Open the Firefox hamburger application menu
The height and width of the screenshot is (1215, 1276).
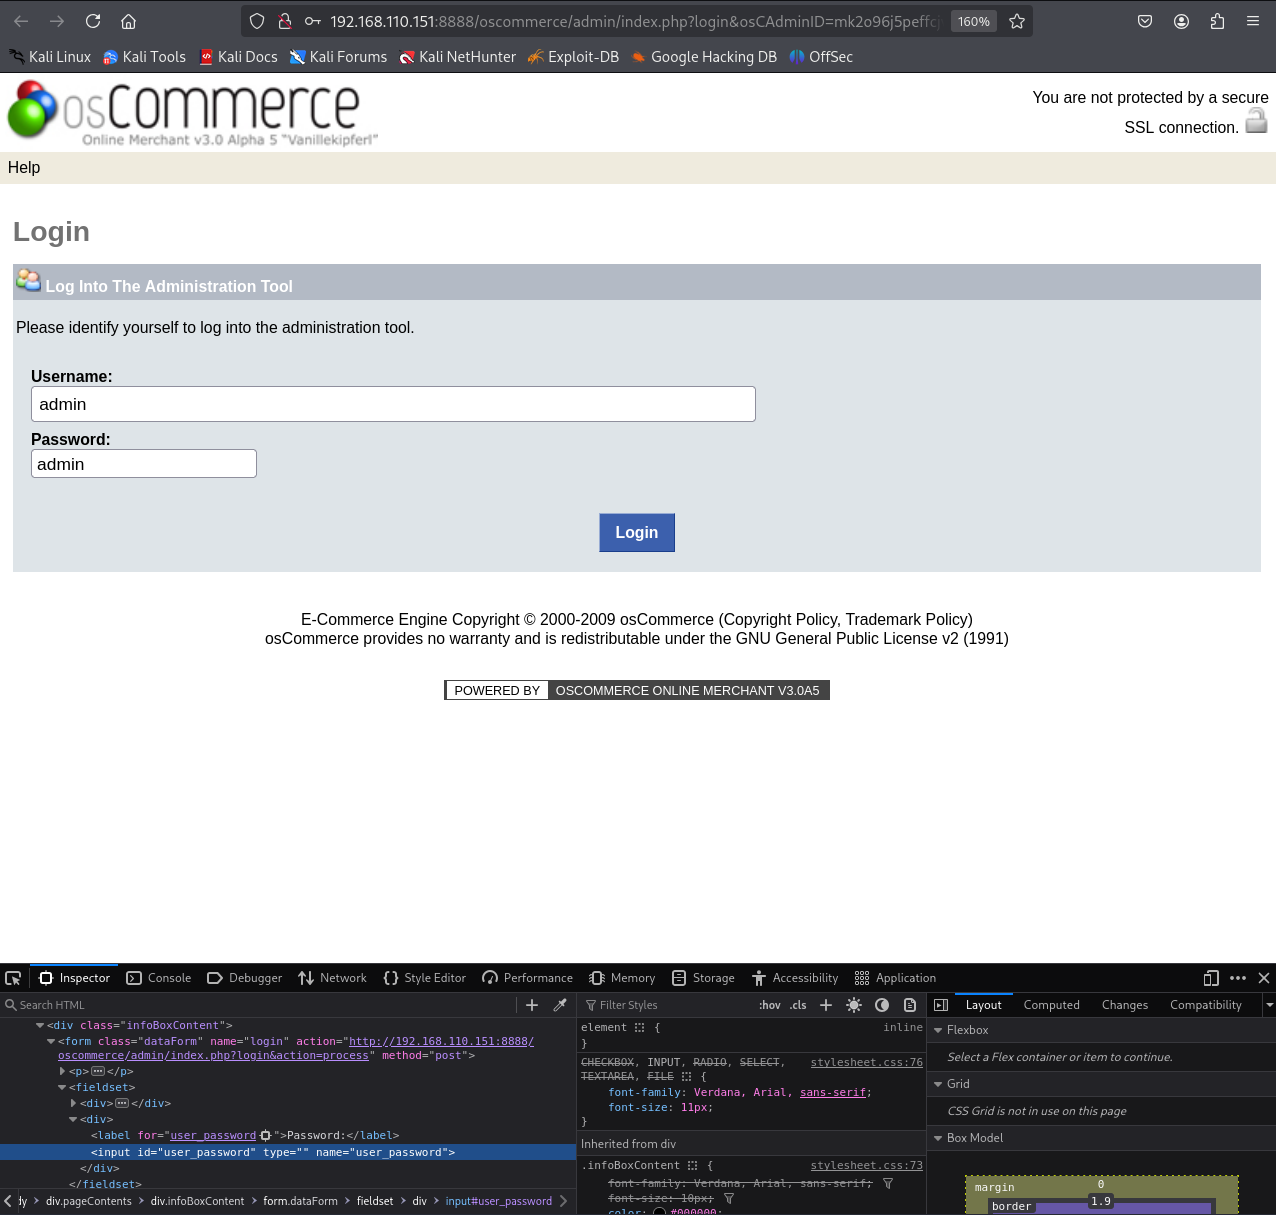coord(1252,21)
